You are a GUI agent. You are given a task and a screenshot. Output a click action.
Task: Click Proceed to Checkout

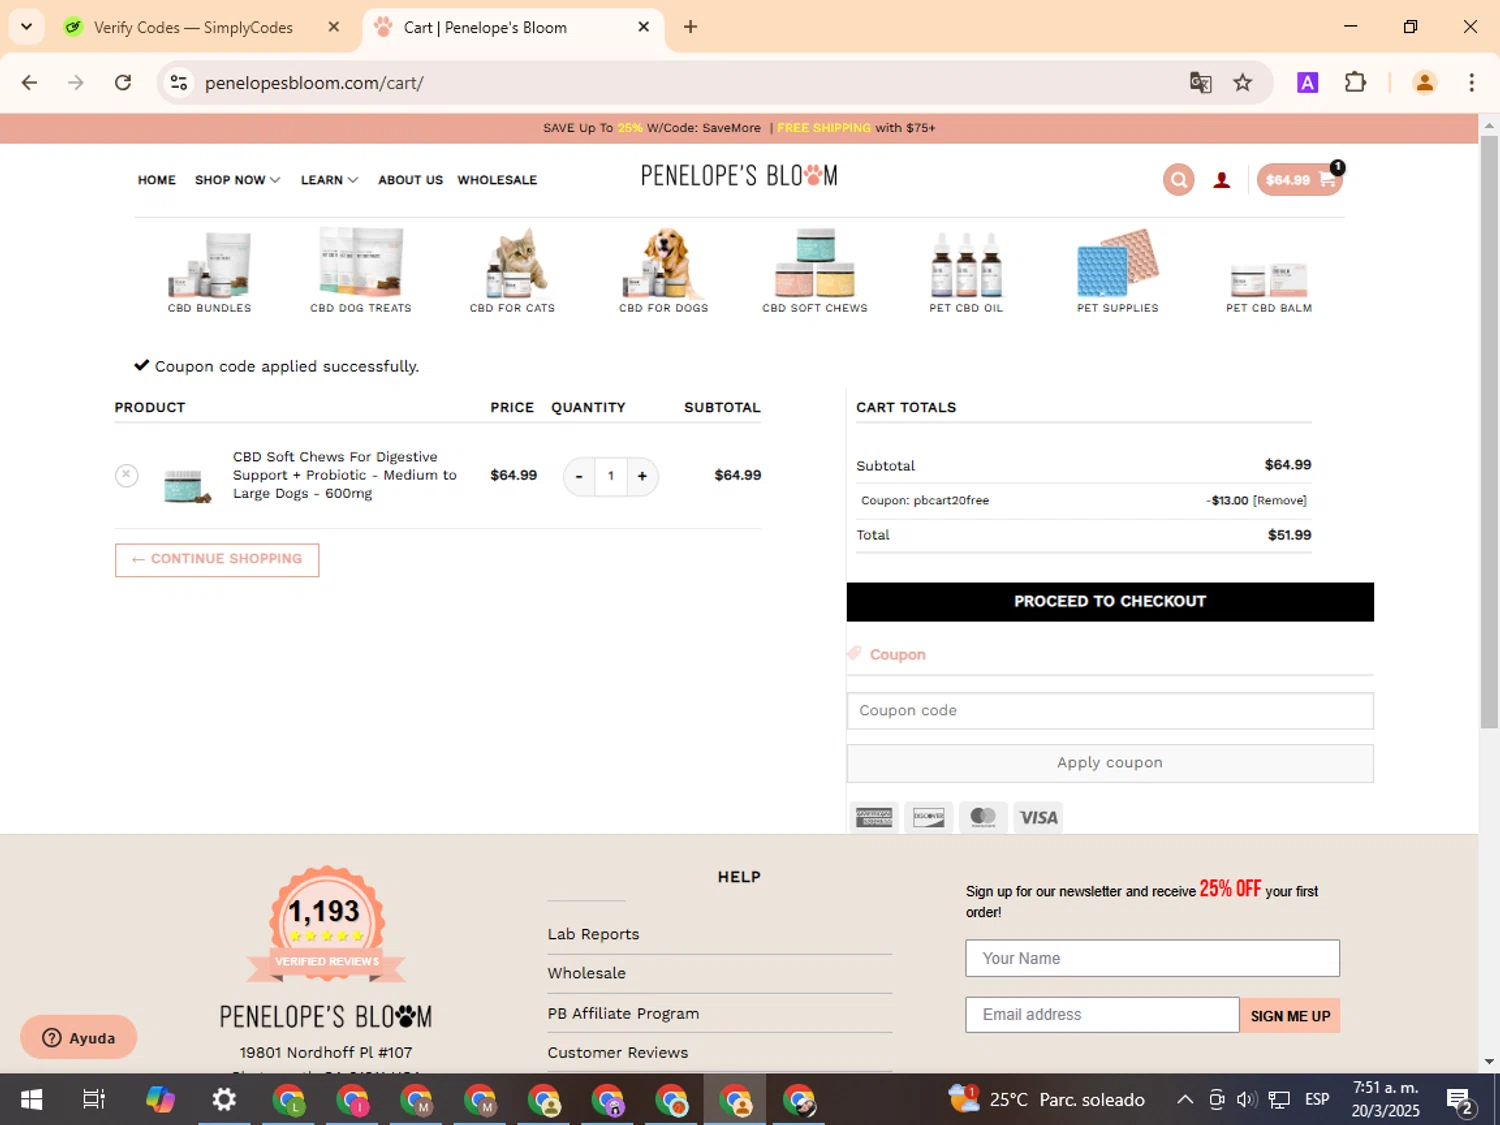click(1110, 602)
